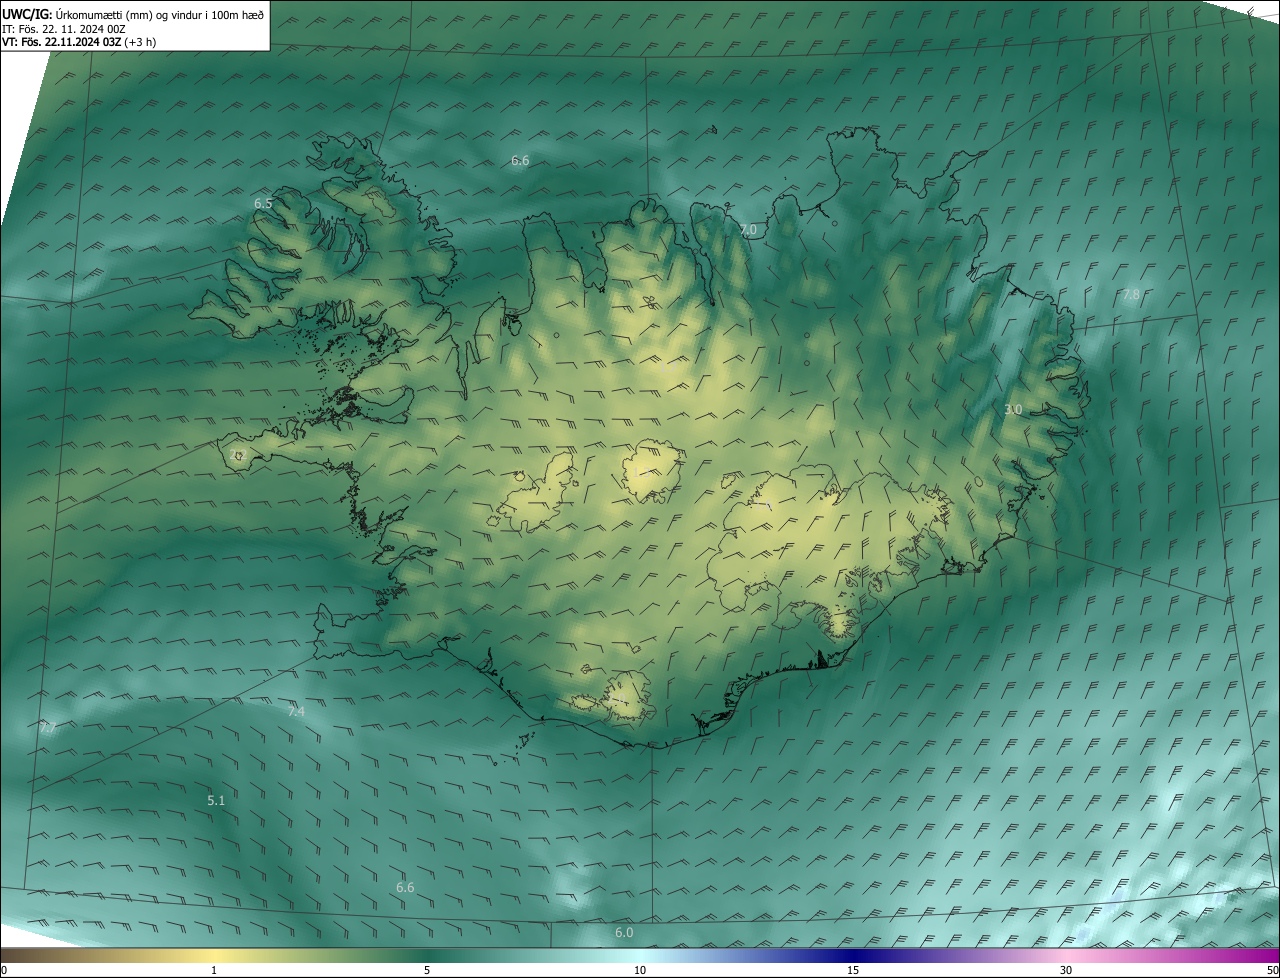The height and width of the screenshot is (978, 1280).
Task: Click the 15 tick on the colour scale
Action: 853,970
